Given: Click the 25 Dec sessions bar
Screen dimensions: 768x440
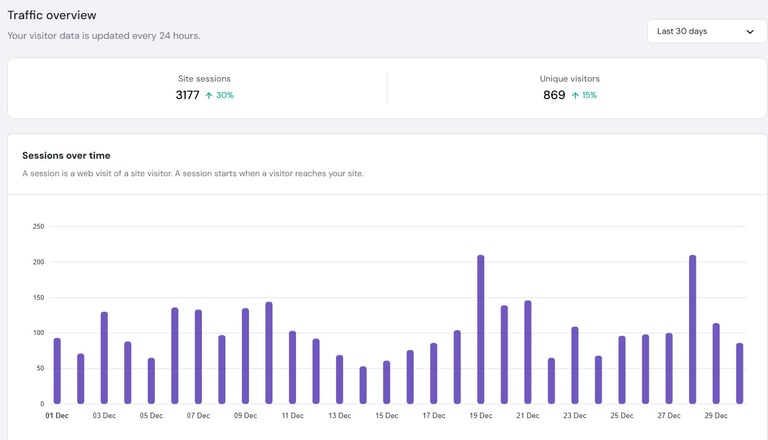Looking at the screenshot, I should [x=622, y=370].
